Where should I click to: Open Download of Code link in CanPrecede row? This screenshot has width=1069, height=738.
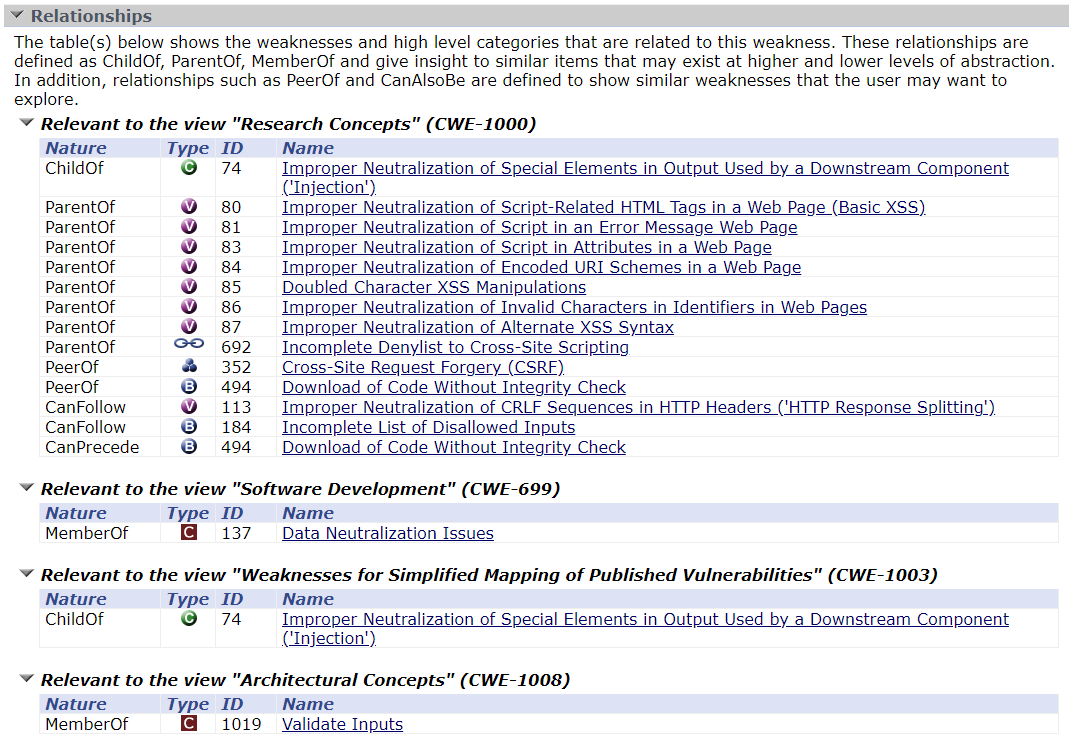pyautogui.click(x=454, y=447)
